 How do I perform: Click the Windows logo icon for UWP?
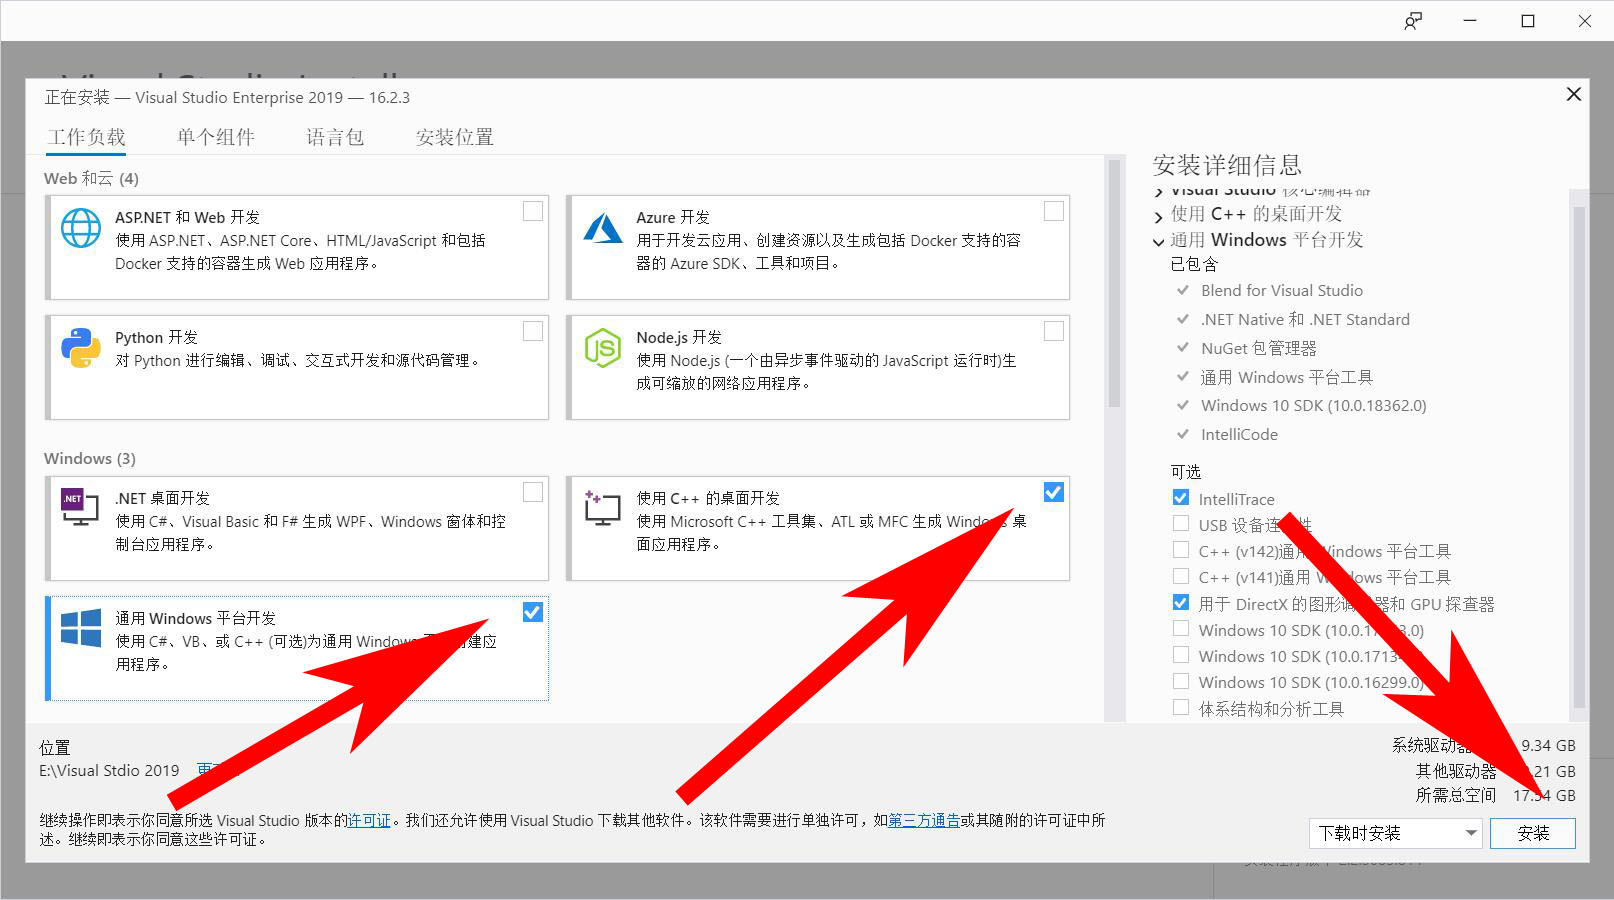click(81, 628)
